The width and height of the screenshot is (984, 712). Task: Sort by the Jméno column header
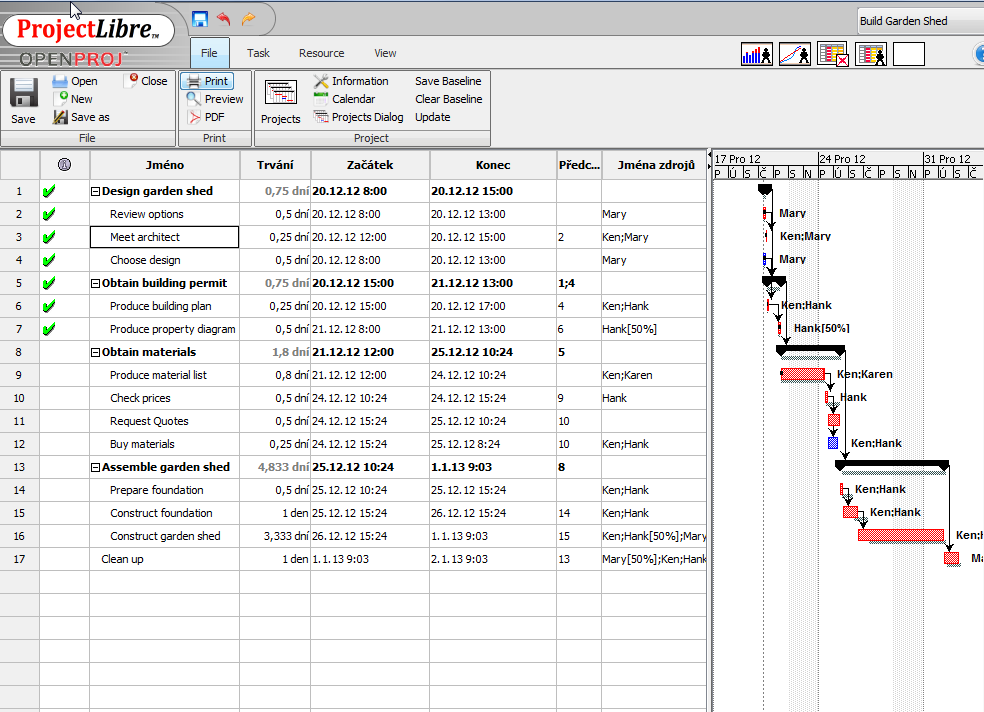click(165, 165)
